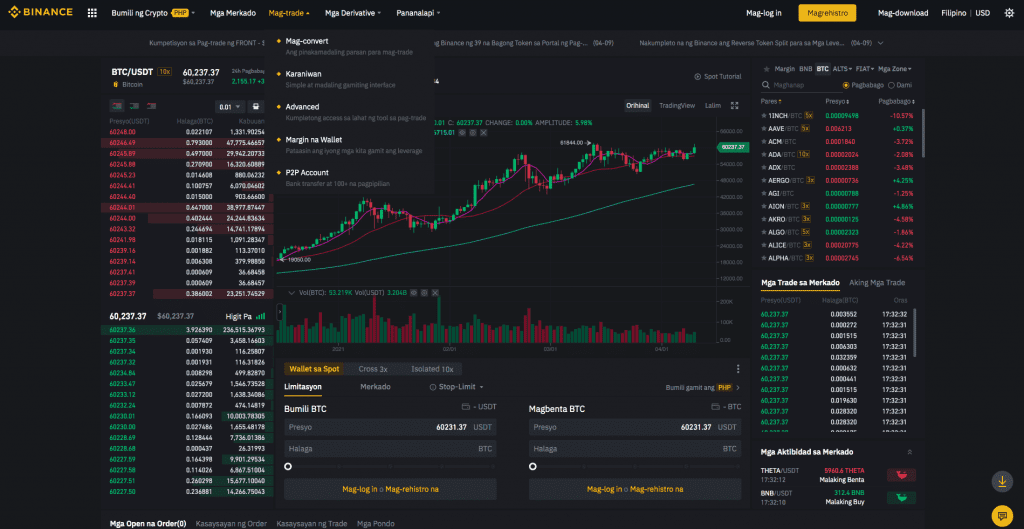Favorite the AAVE/BTC pair star
Screen dimensions: 1024x529
point(763,128)
